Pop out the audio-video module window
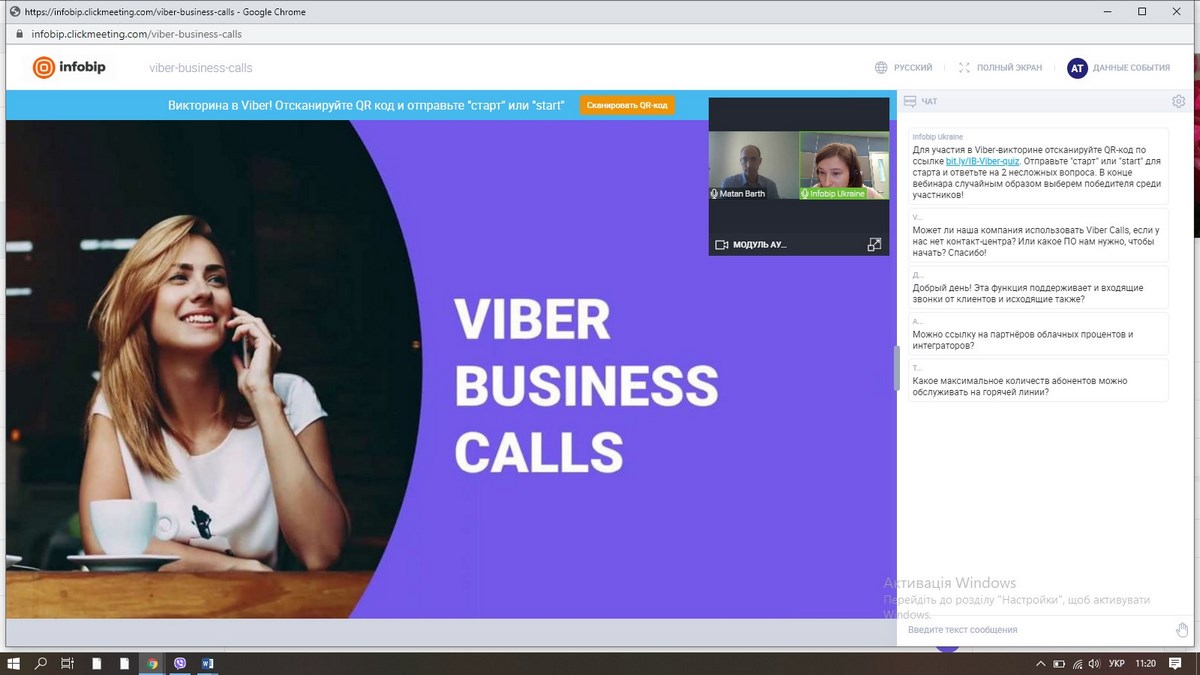The height and width of the screenshot is (675, 1200). [x=874, y=244]
